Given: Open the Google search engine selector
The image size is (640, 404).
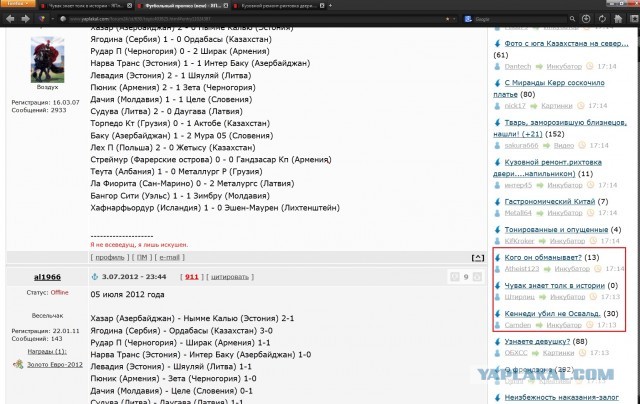Looking at the screenshot, I should [x=469, y=19].
